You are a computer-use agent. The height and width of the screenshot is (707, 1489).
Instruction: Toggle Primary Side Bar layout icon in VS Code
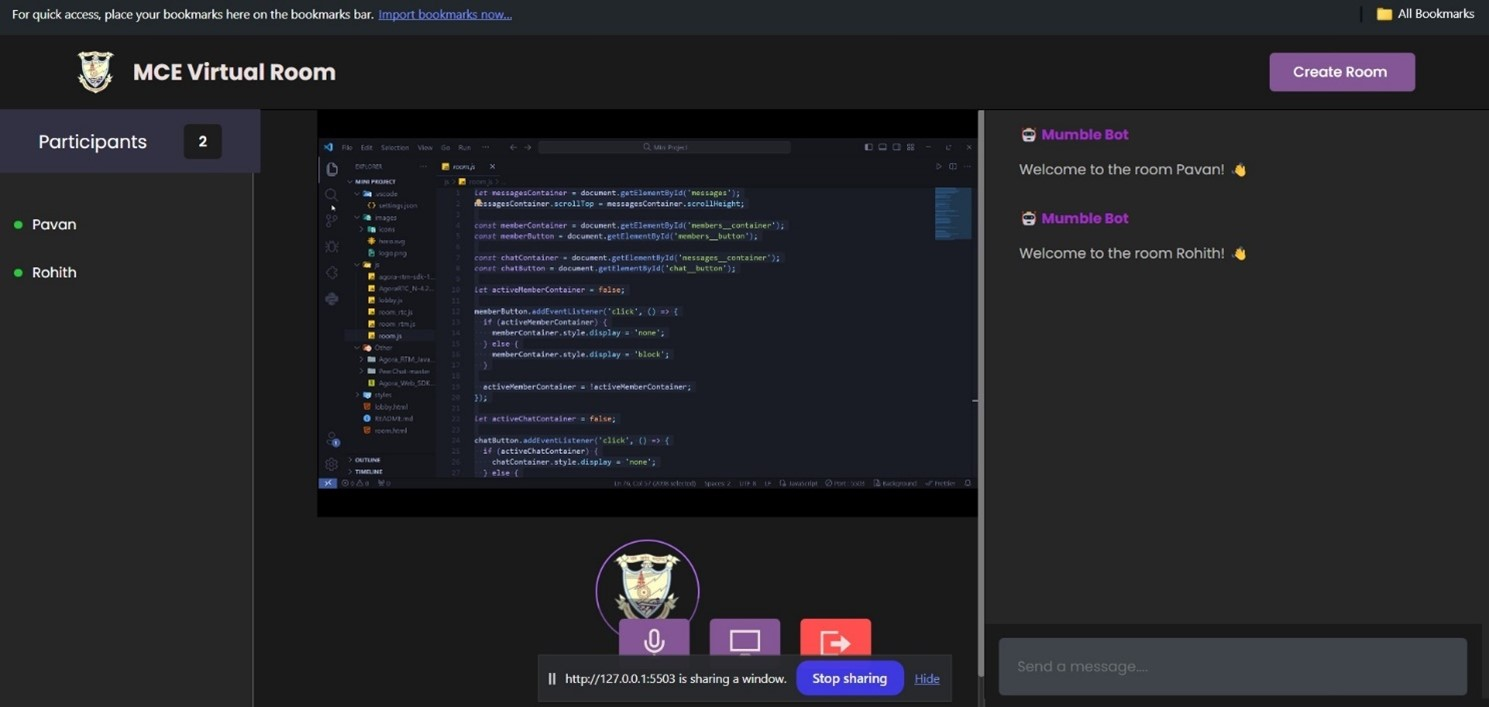click(x=869, y=147)
